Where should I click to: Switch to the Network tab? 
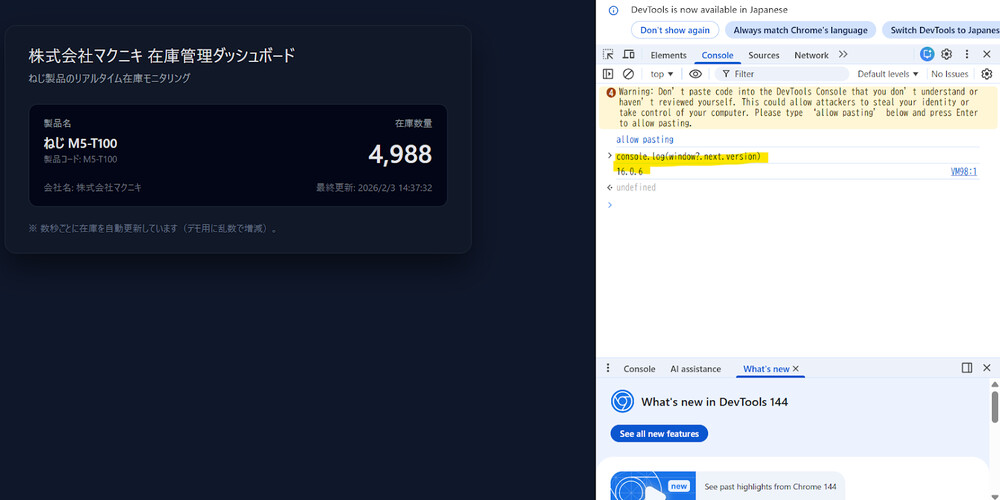tap(811, 55)
